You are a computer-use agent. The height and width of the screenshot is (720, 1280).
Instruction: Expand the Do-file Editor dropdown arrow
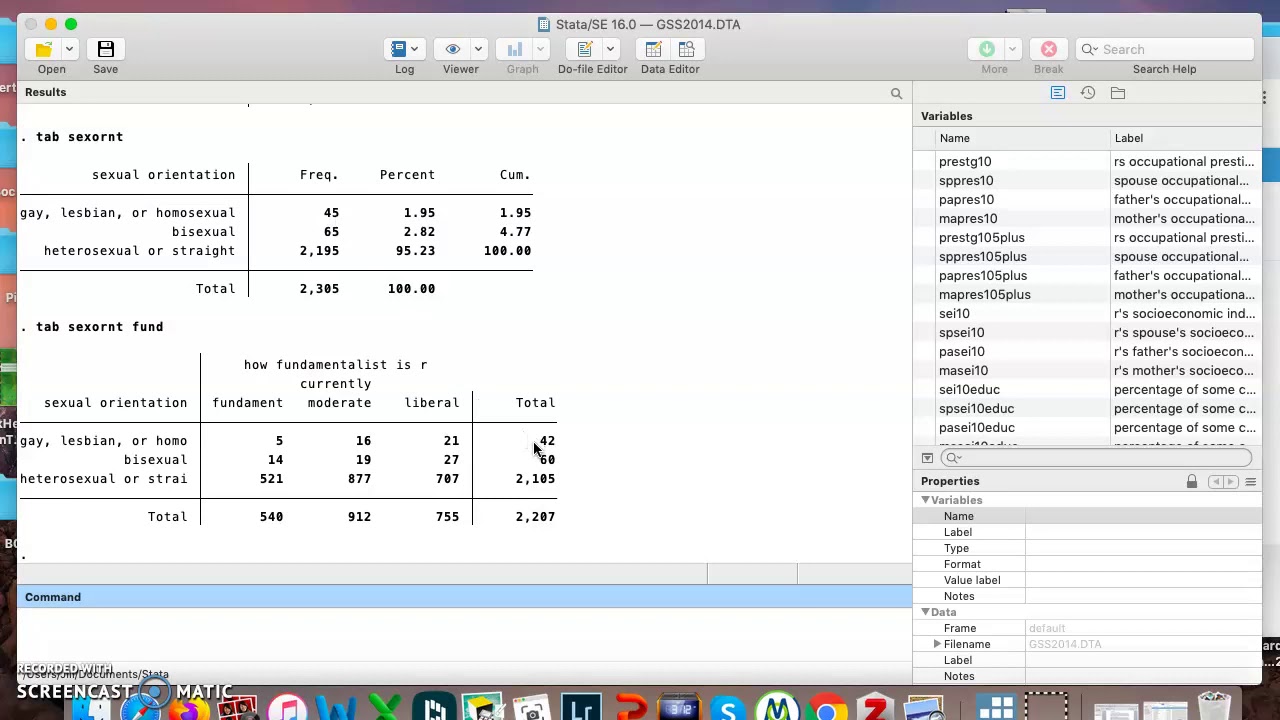click(x=610, y=49)
